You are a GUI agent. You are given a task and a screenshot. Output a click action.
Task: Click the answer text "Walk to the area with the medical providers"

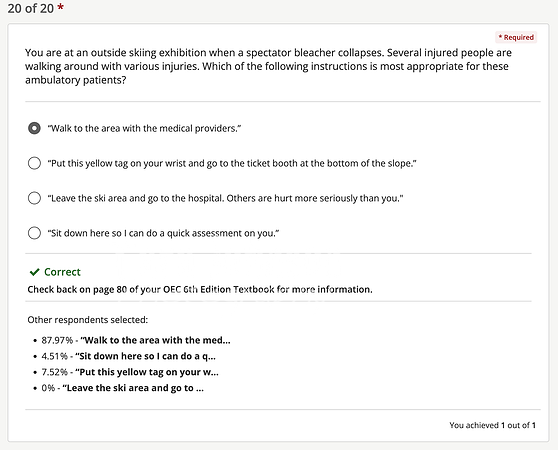[x=144, y=128]
